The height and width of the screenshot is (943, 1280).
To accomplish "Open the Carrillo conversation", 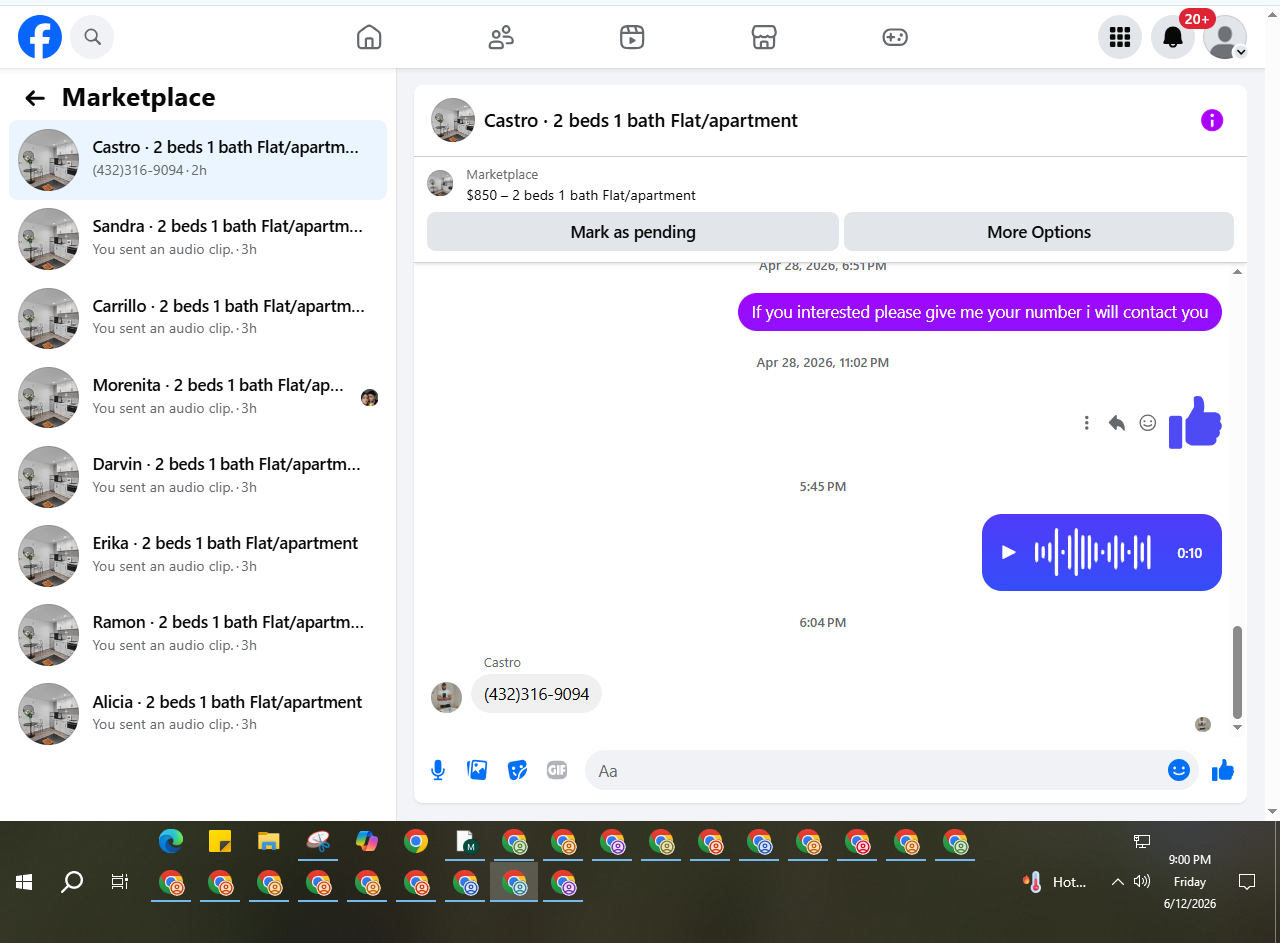I will point(198,318).
